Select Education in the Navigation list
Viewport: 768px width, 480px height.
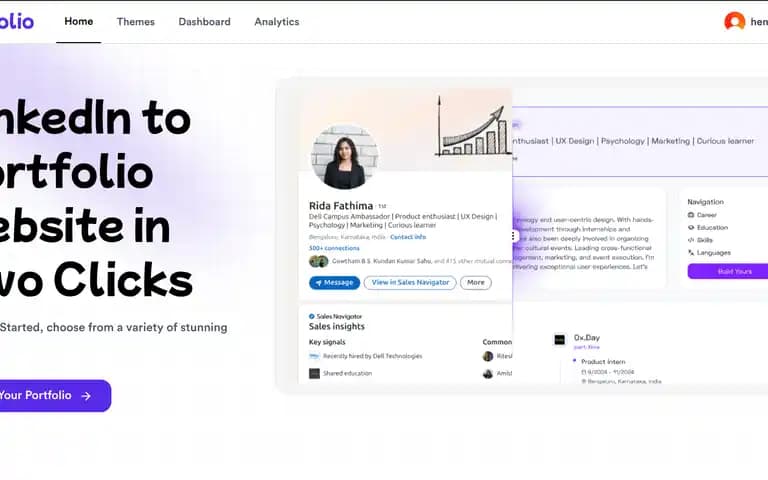click(712, 228)
